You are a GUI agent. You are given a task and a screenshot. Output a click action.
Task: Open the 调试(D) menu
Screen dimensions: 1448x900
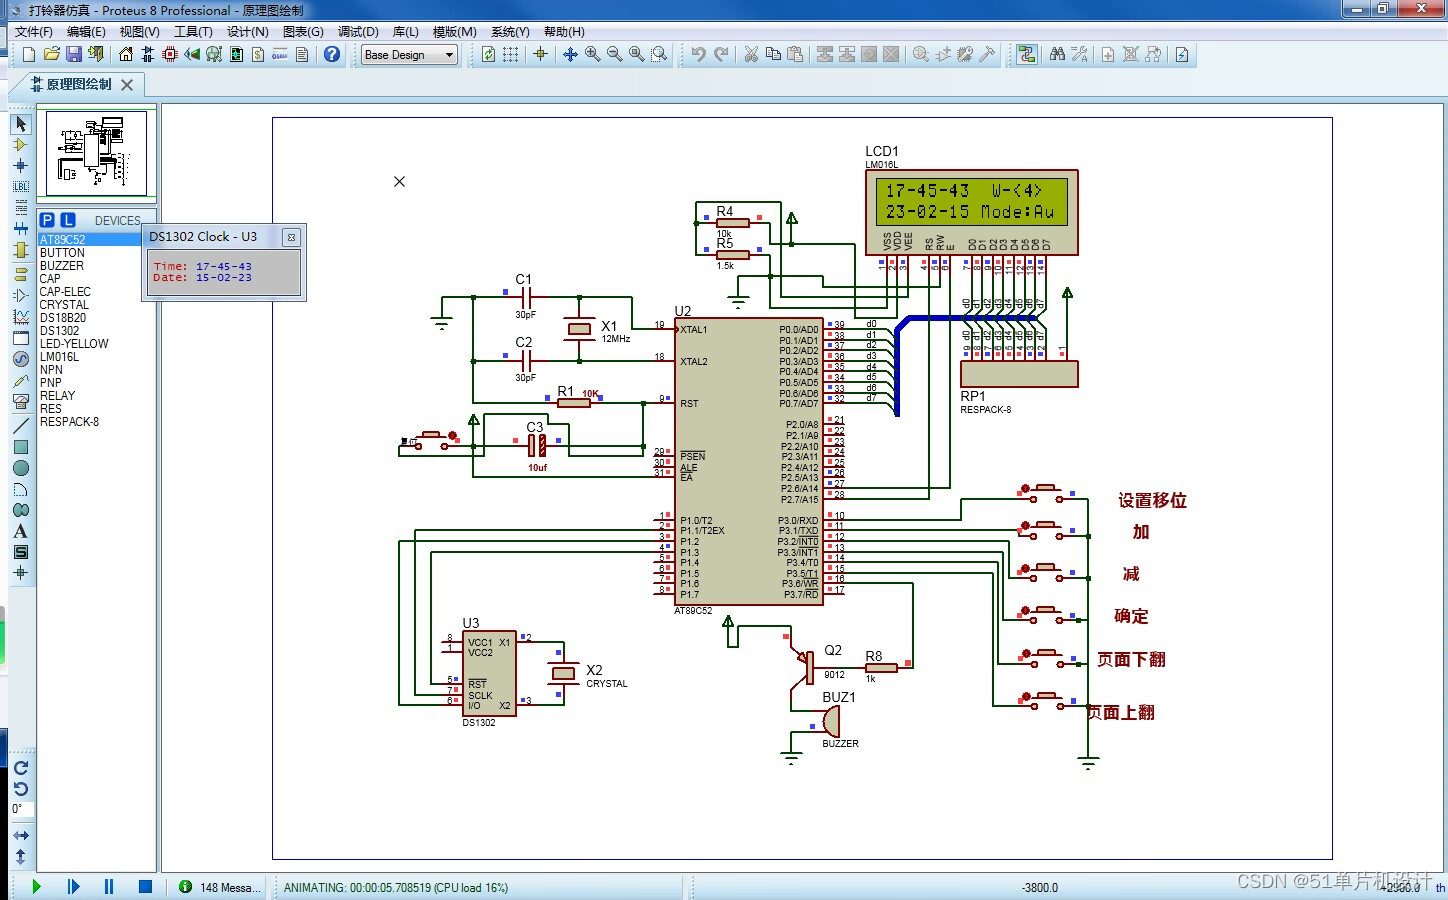358,32
